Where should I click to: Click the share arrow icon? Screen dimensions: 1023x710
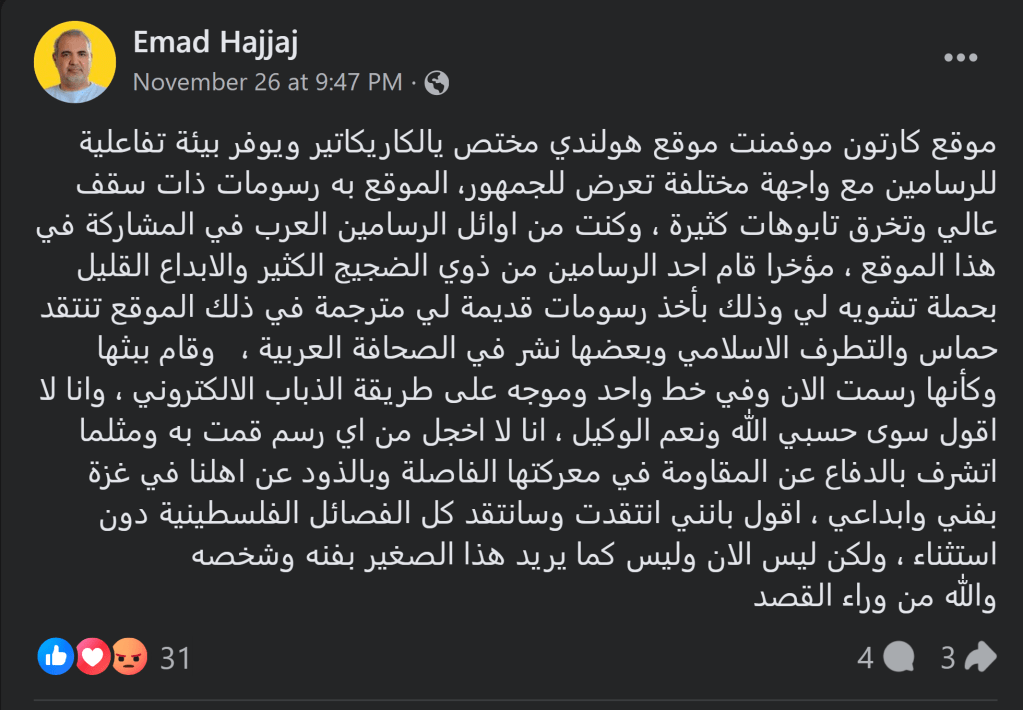tap(982, 657)
